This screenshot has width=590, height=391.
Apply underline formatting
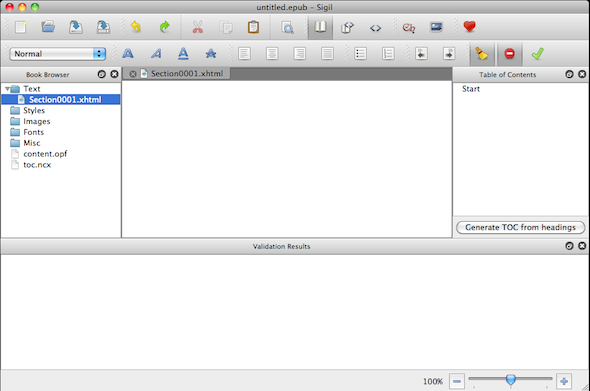183,54
